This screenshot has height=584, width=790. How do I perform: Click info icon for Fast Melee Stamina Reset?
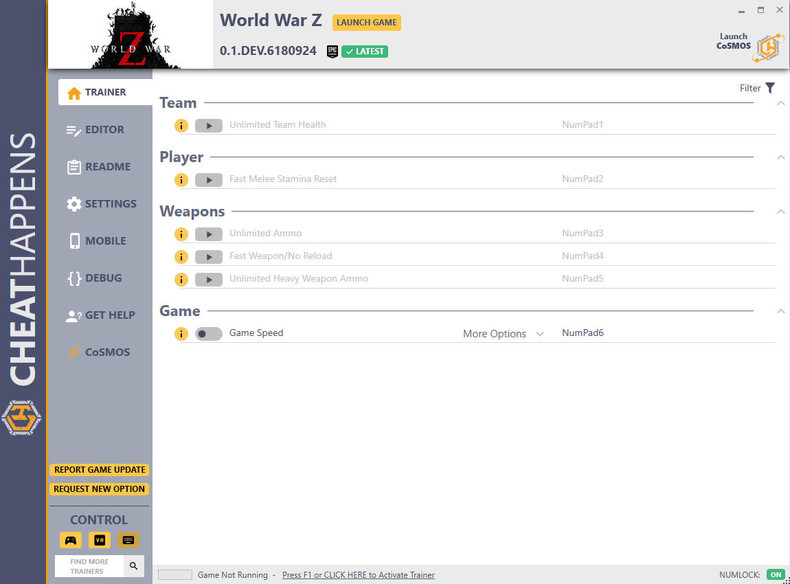[181, 180]
